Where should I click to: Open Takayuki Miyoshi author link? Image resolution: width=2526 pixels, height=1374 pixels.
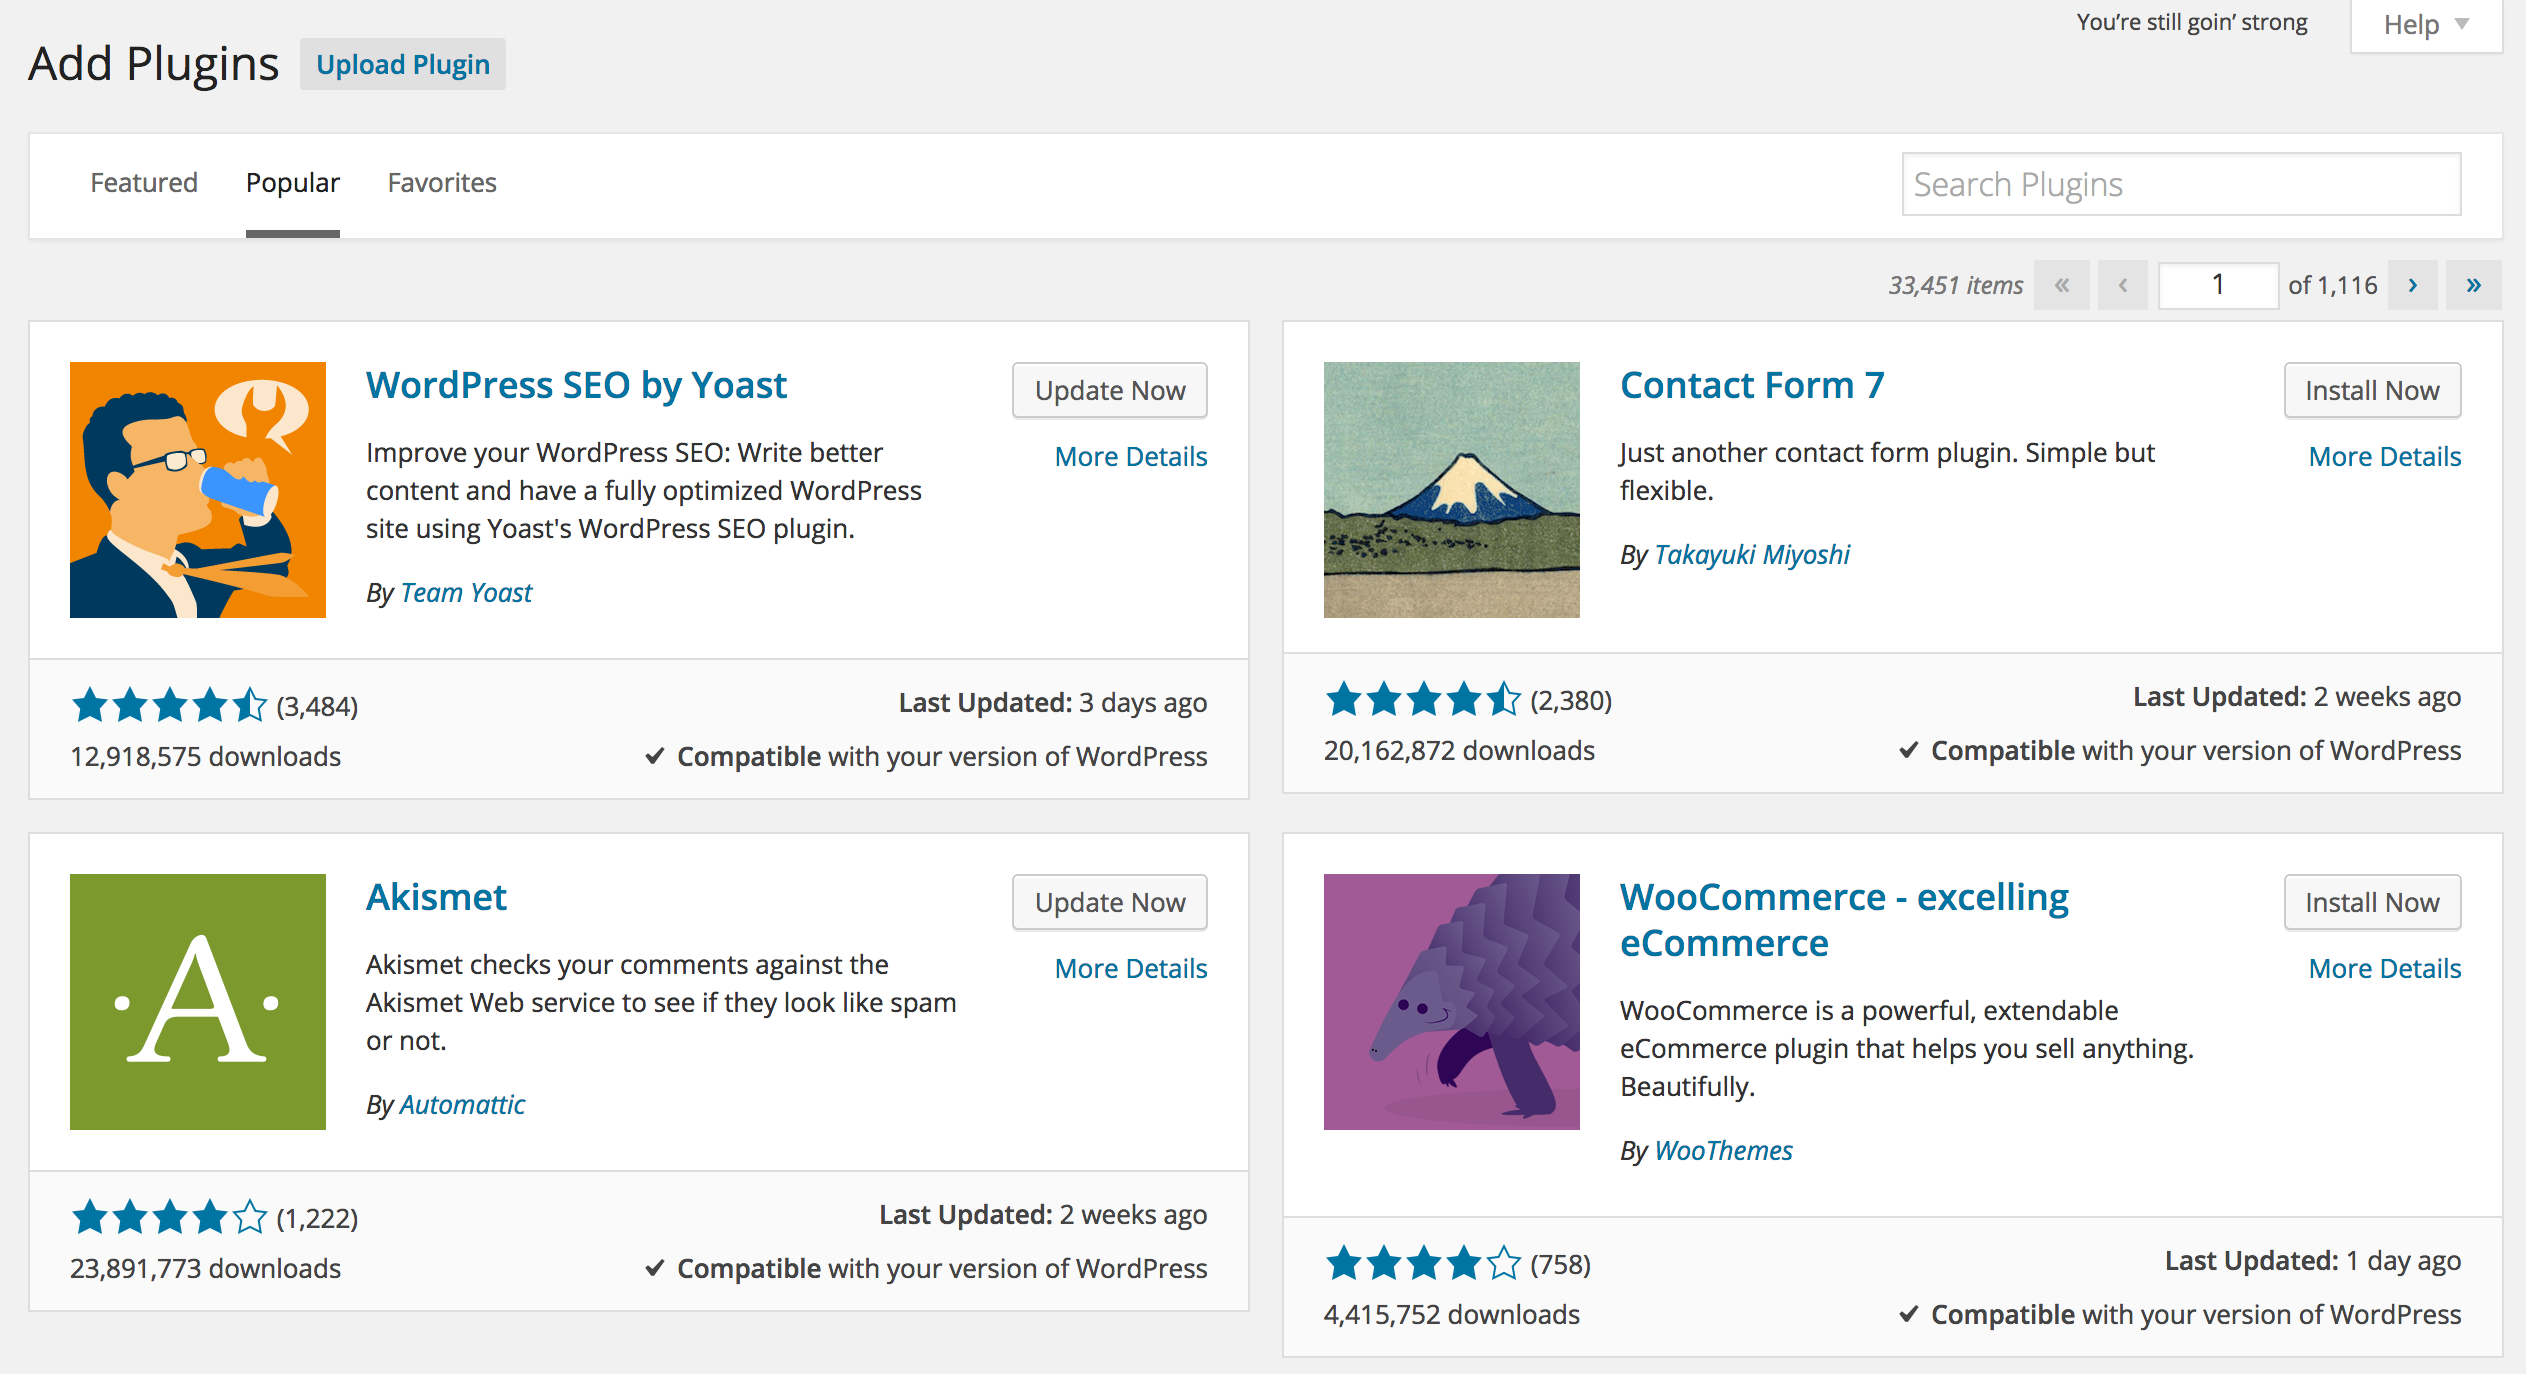tap(1751, 554)
